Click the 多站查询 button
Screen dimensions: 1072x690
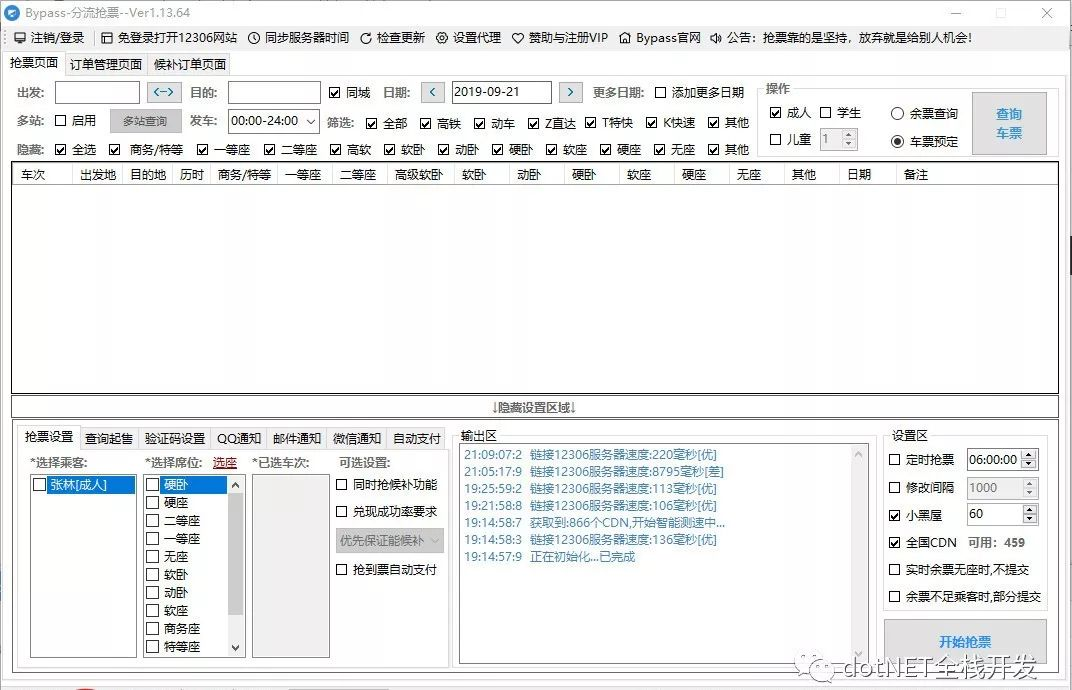146,121
